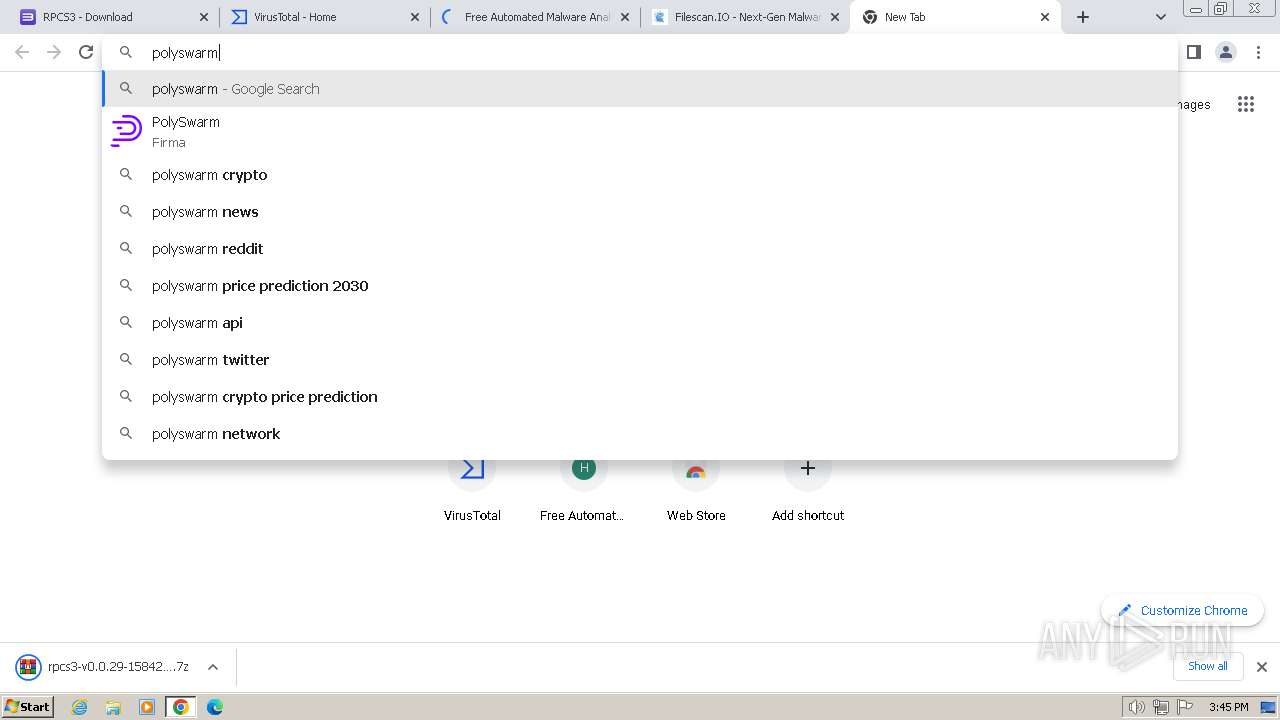Close the Filescan.IO tab

tap(835, 17)
